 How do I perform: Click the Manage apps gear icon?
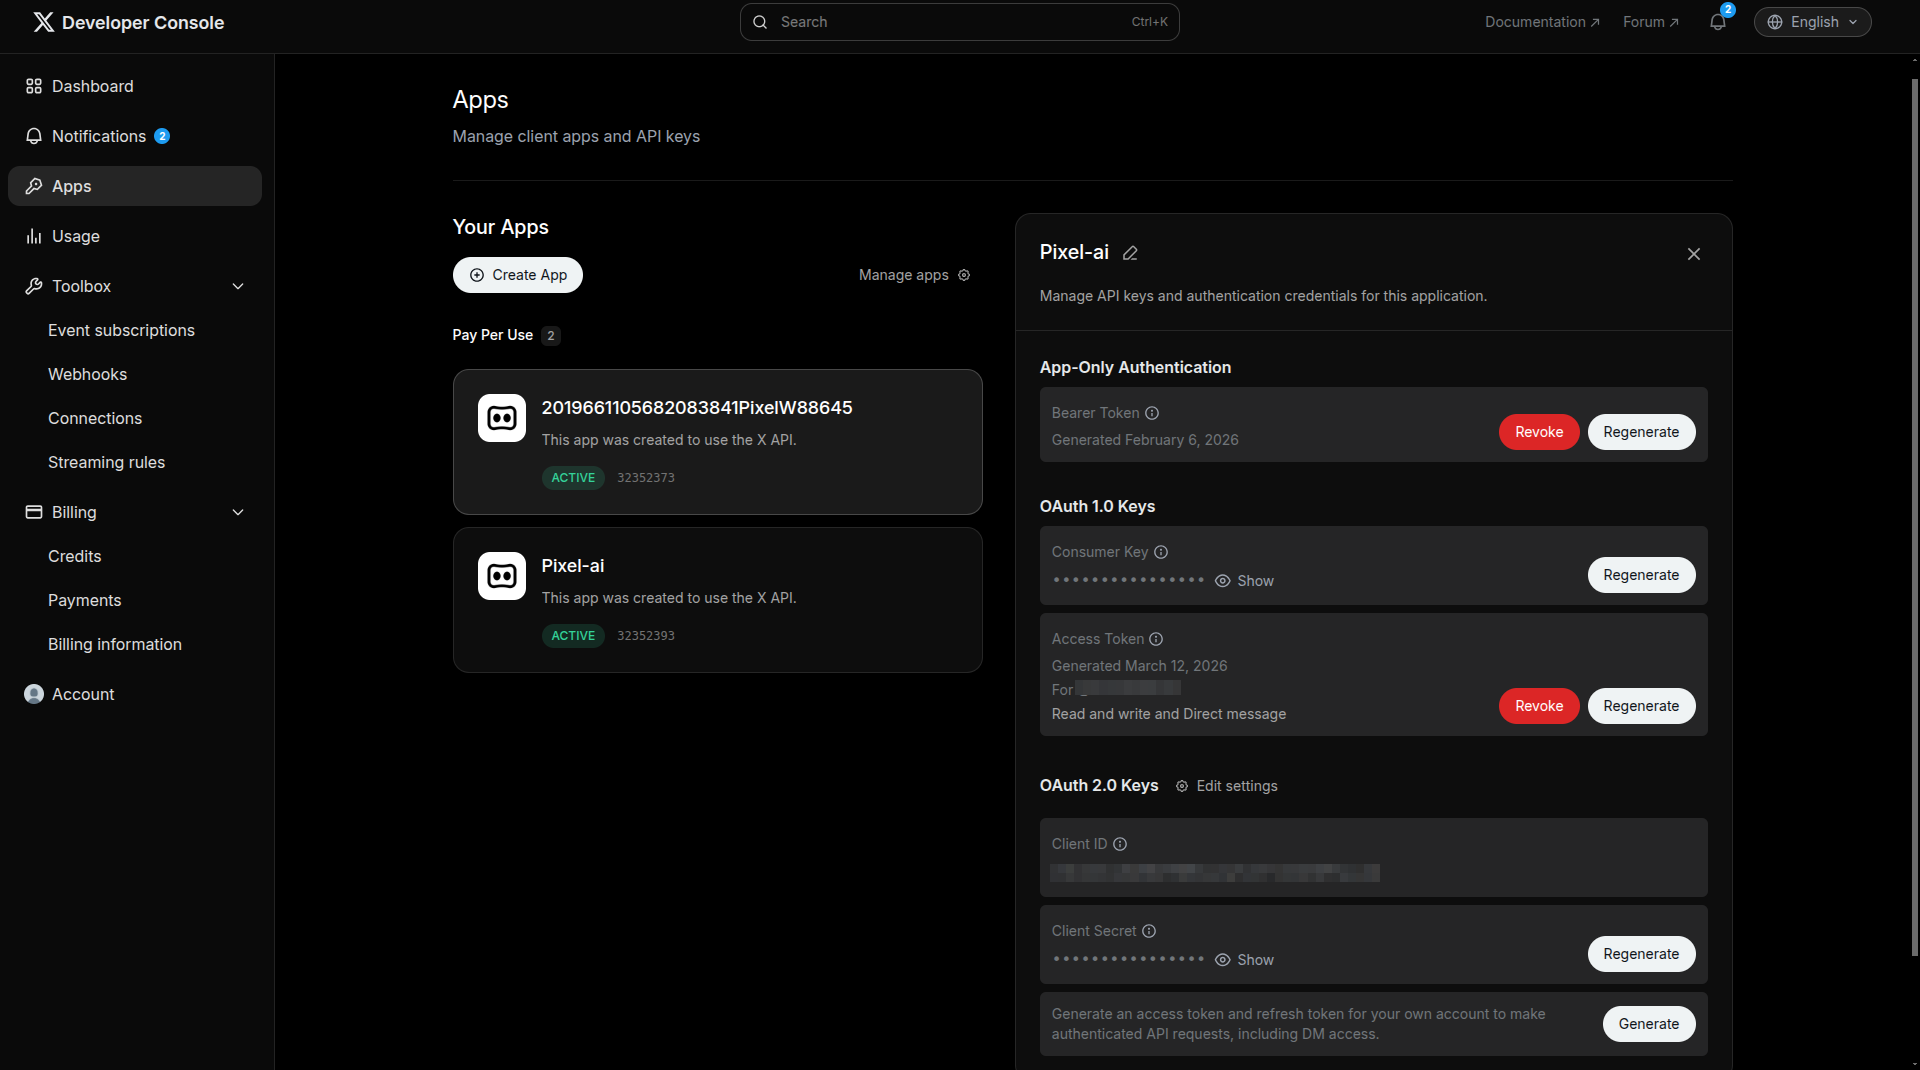(x=964, y=275)
